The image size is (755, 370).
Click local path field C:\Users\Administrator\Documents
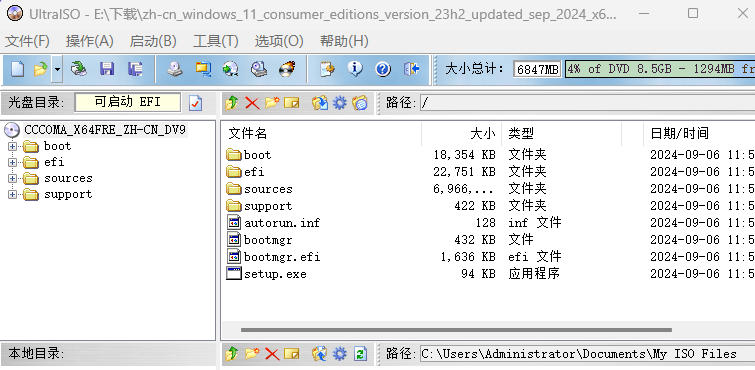(x=587, y=354)
